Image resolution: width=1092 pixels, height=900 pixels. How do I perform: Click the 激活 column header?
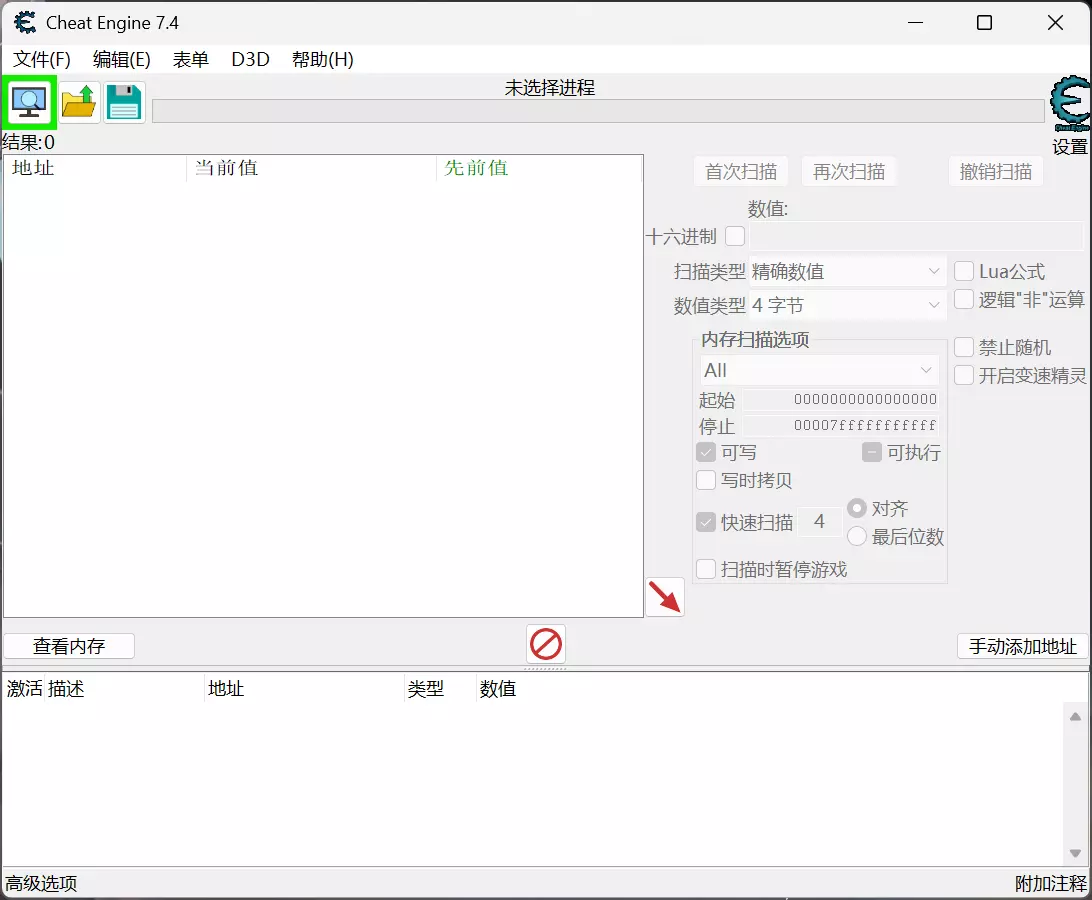24,689
